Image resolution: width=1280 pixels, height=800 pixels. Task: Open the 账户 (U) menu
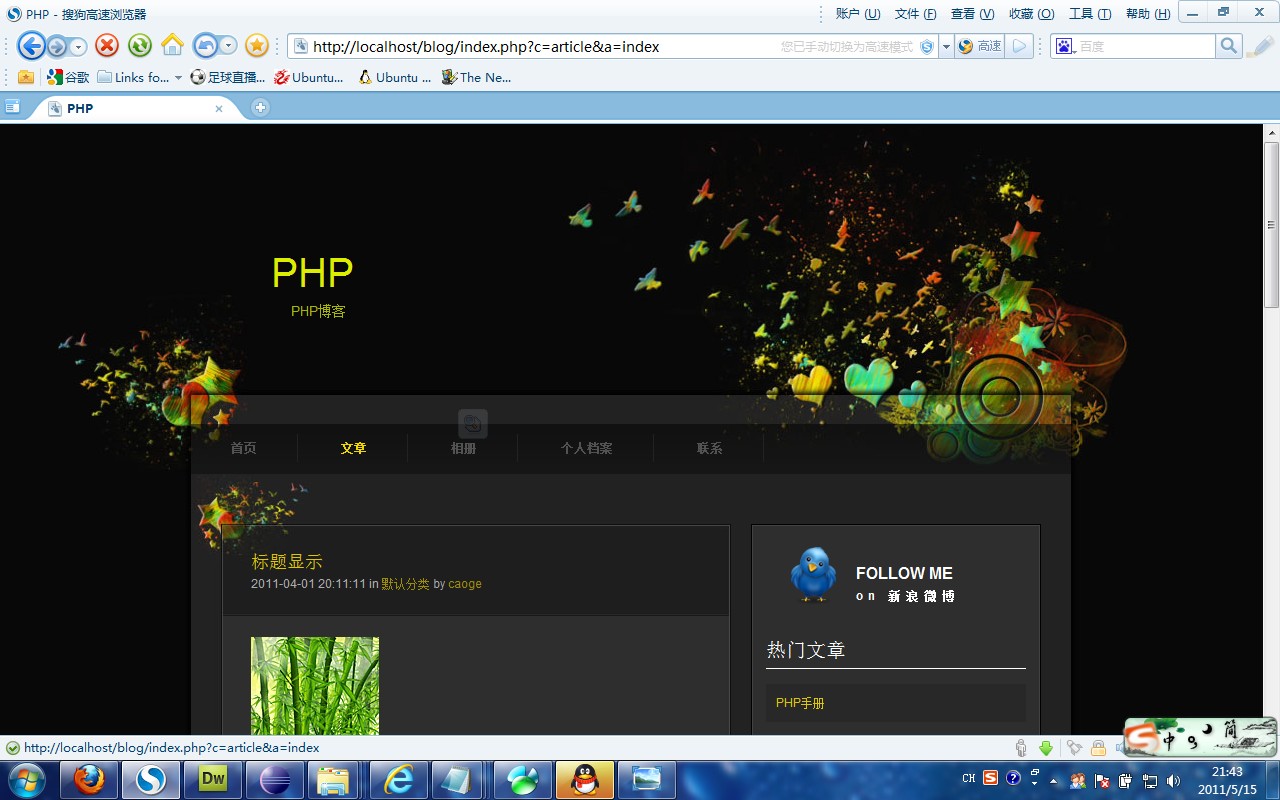pyautogui.click(x=858, y=14)
